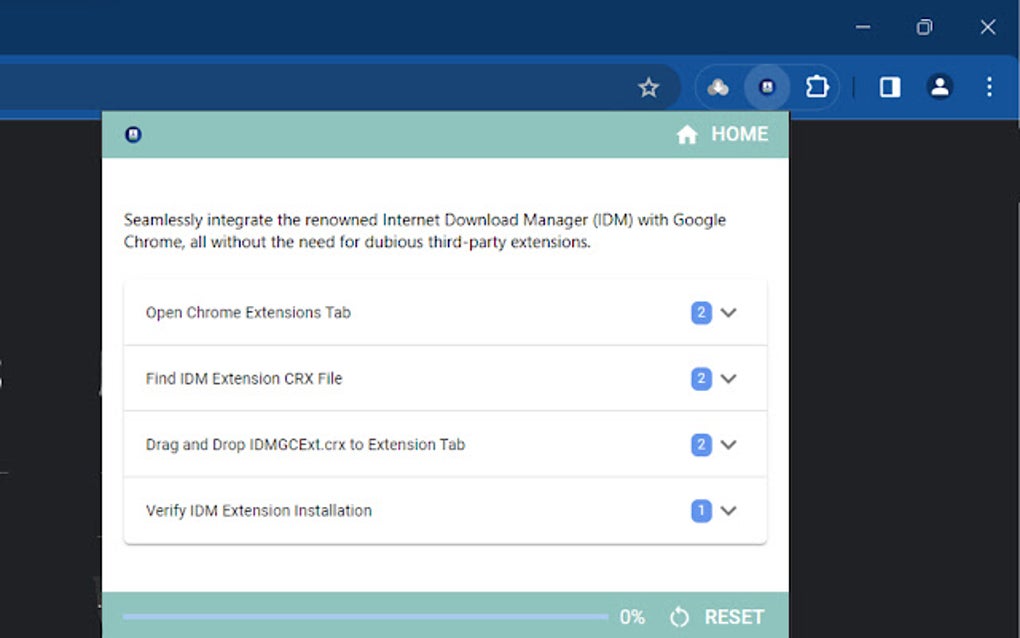This screenshot has height=638, width=1020.
Task: Open the IDM extension from the Chrome toolbar
Action: coord(766,87)
